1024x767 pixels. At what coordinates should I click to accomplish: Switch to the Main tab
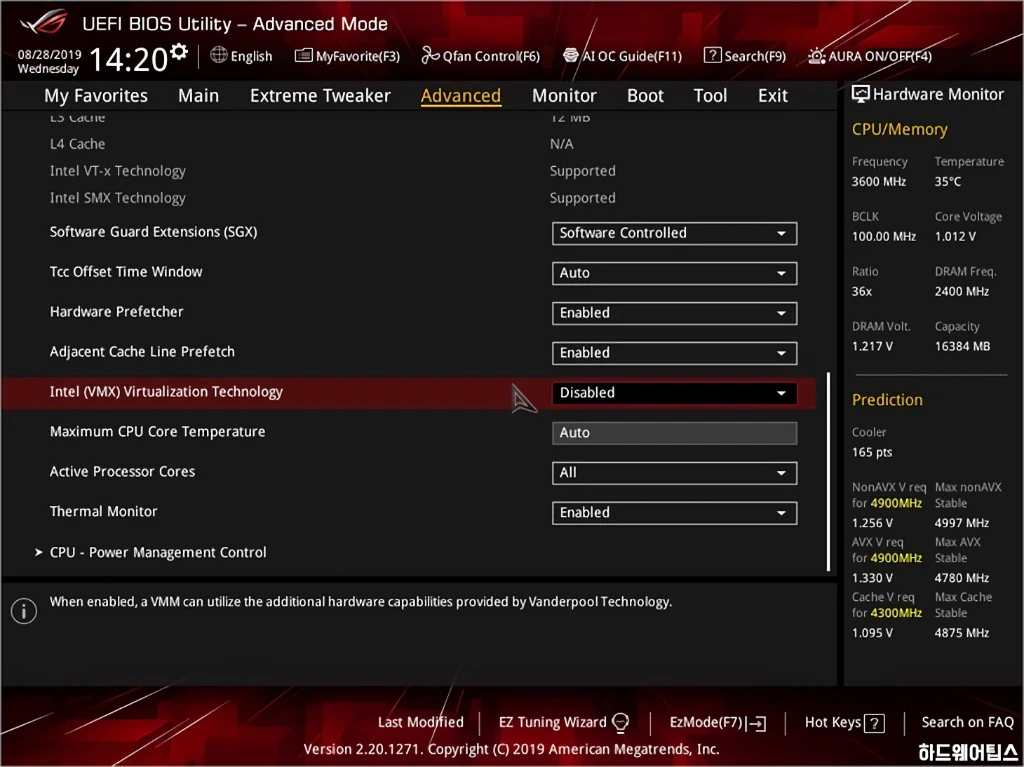tap(199, 95)
